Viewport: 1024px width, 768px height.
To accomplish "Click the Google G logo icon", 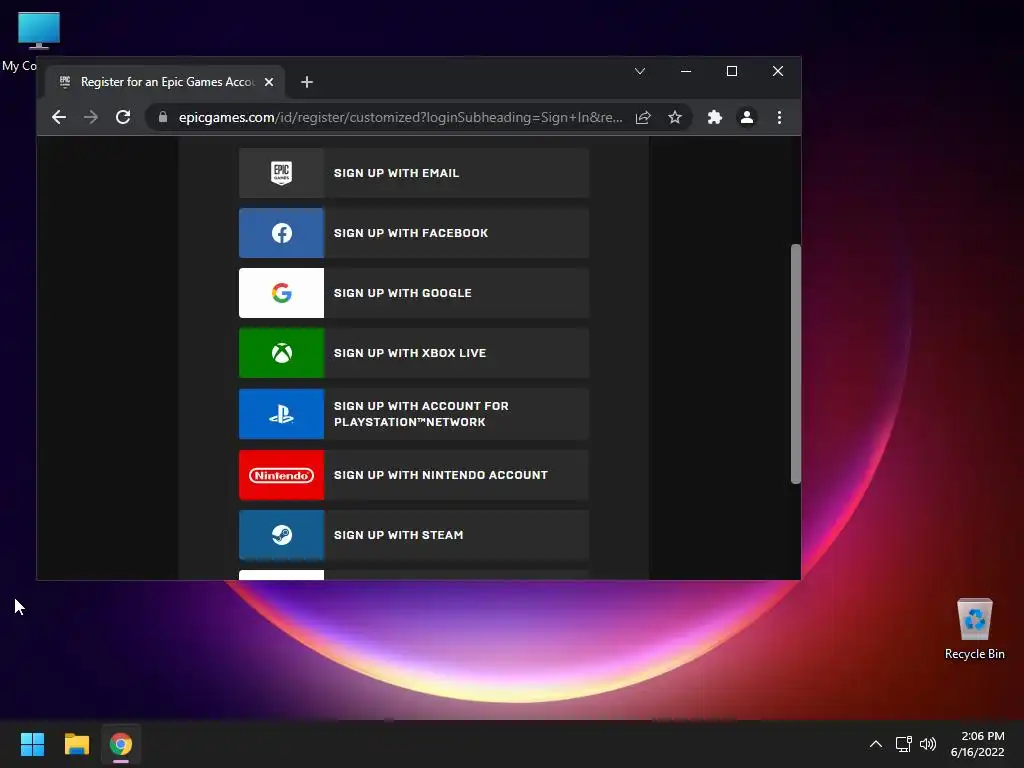I will click(281, 293).
